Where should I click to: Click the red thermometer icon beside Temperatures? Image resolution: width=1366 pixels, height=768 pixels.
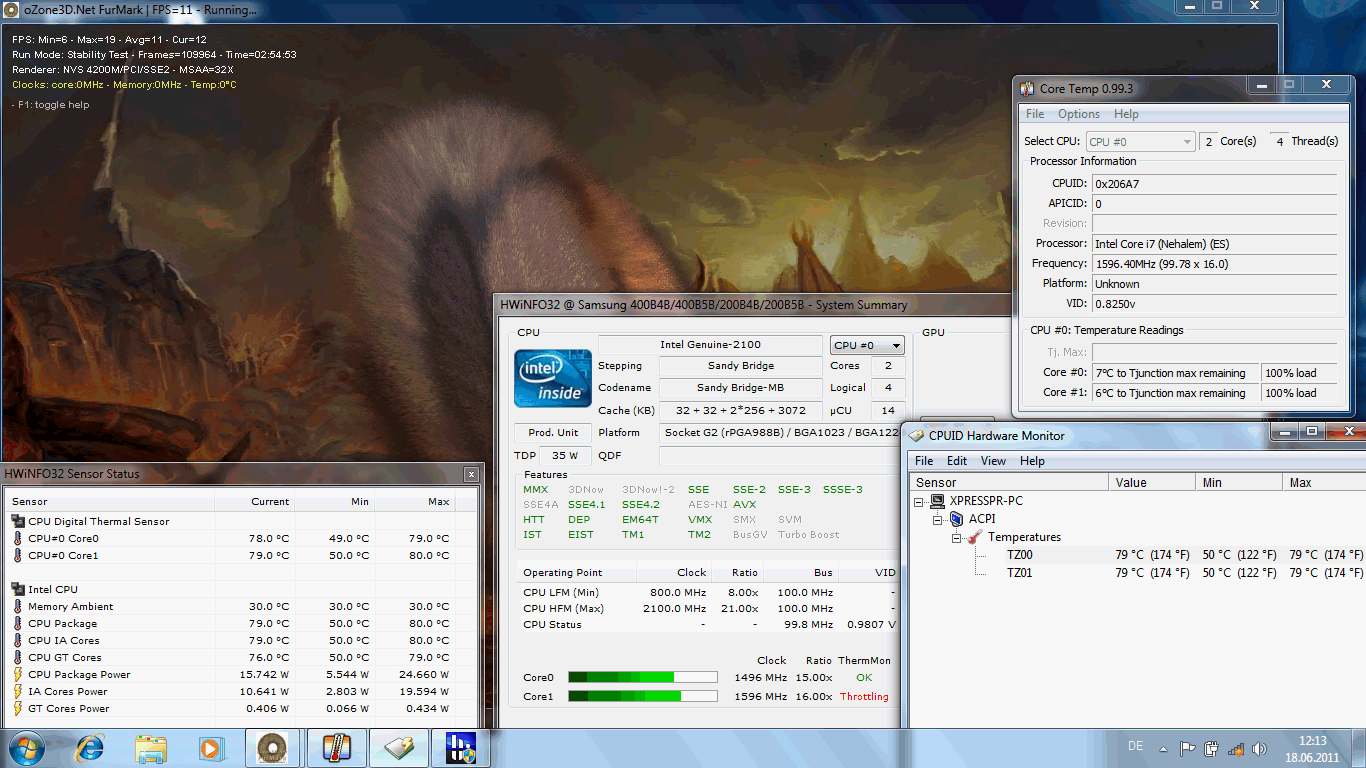(975, 537)
